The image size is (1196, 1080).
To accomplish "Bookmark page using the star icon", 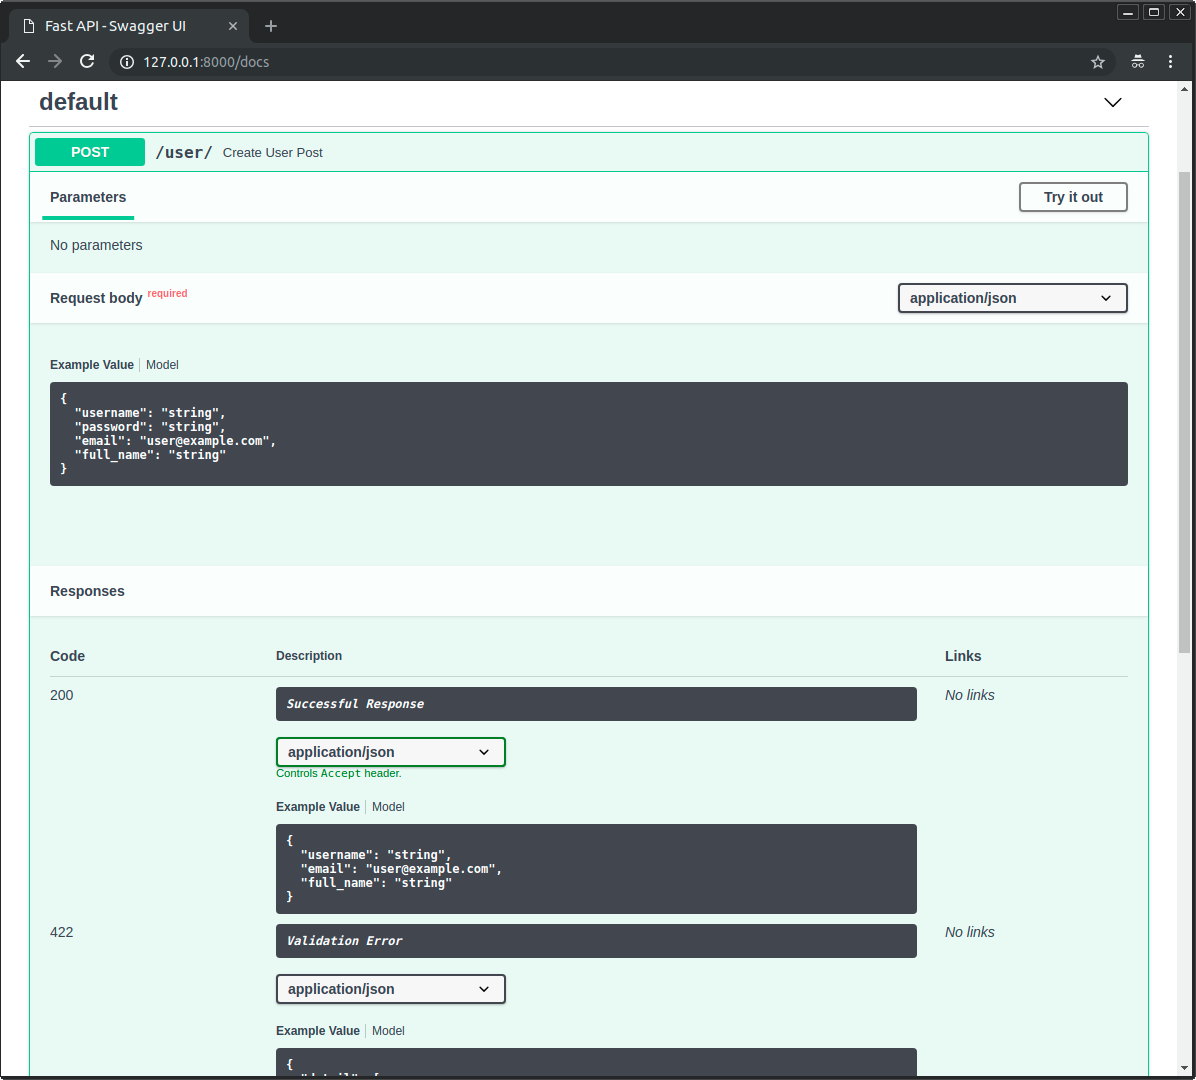I will [x=1097, y=62].
